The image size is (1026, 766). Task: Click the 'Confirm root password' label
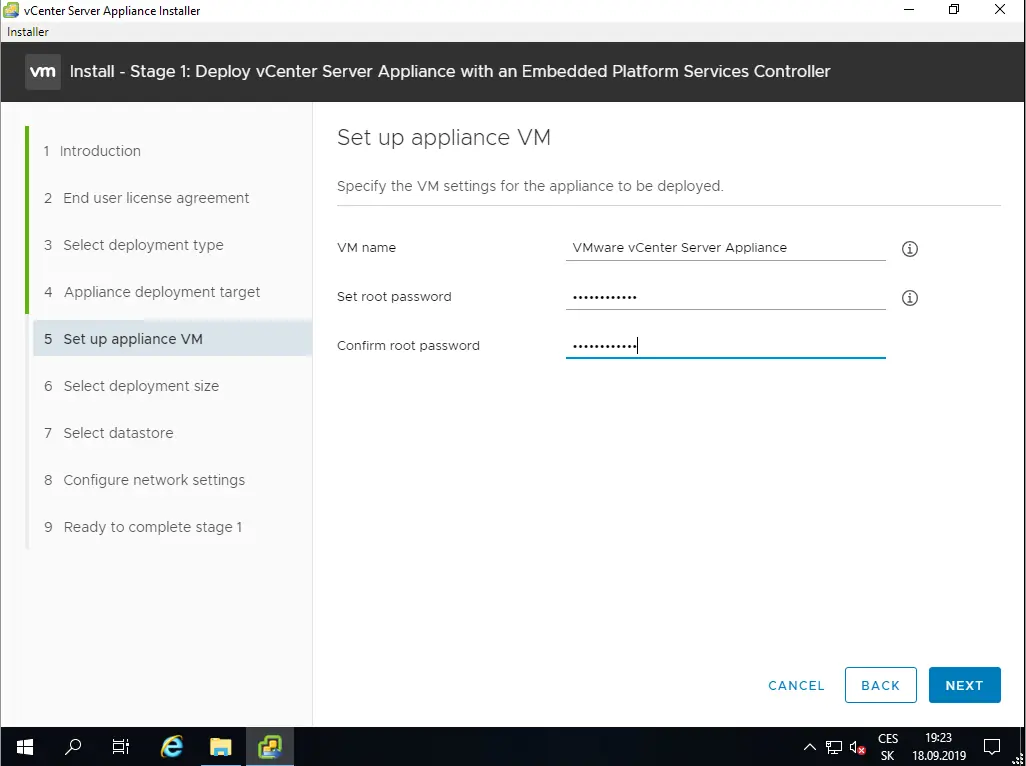coord(408,346)
